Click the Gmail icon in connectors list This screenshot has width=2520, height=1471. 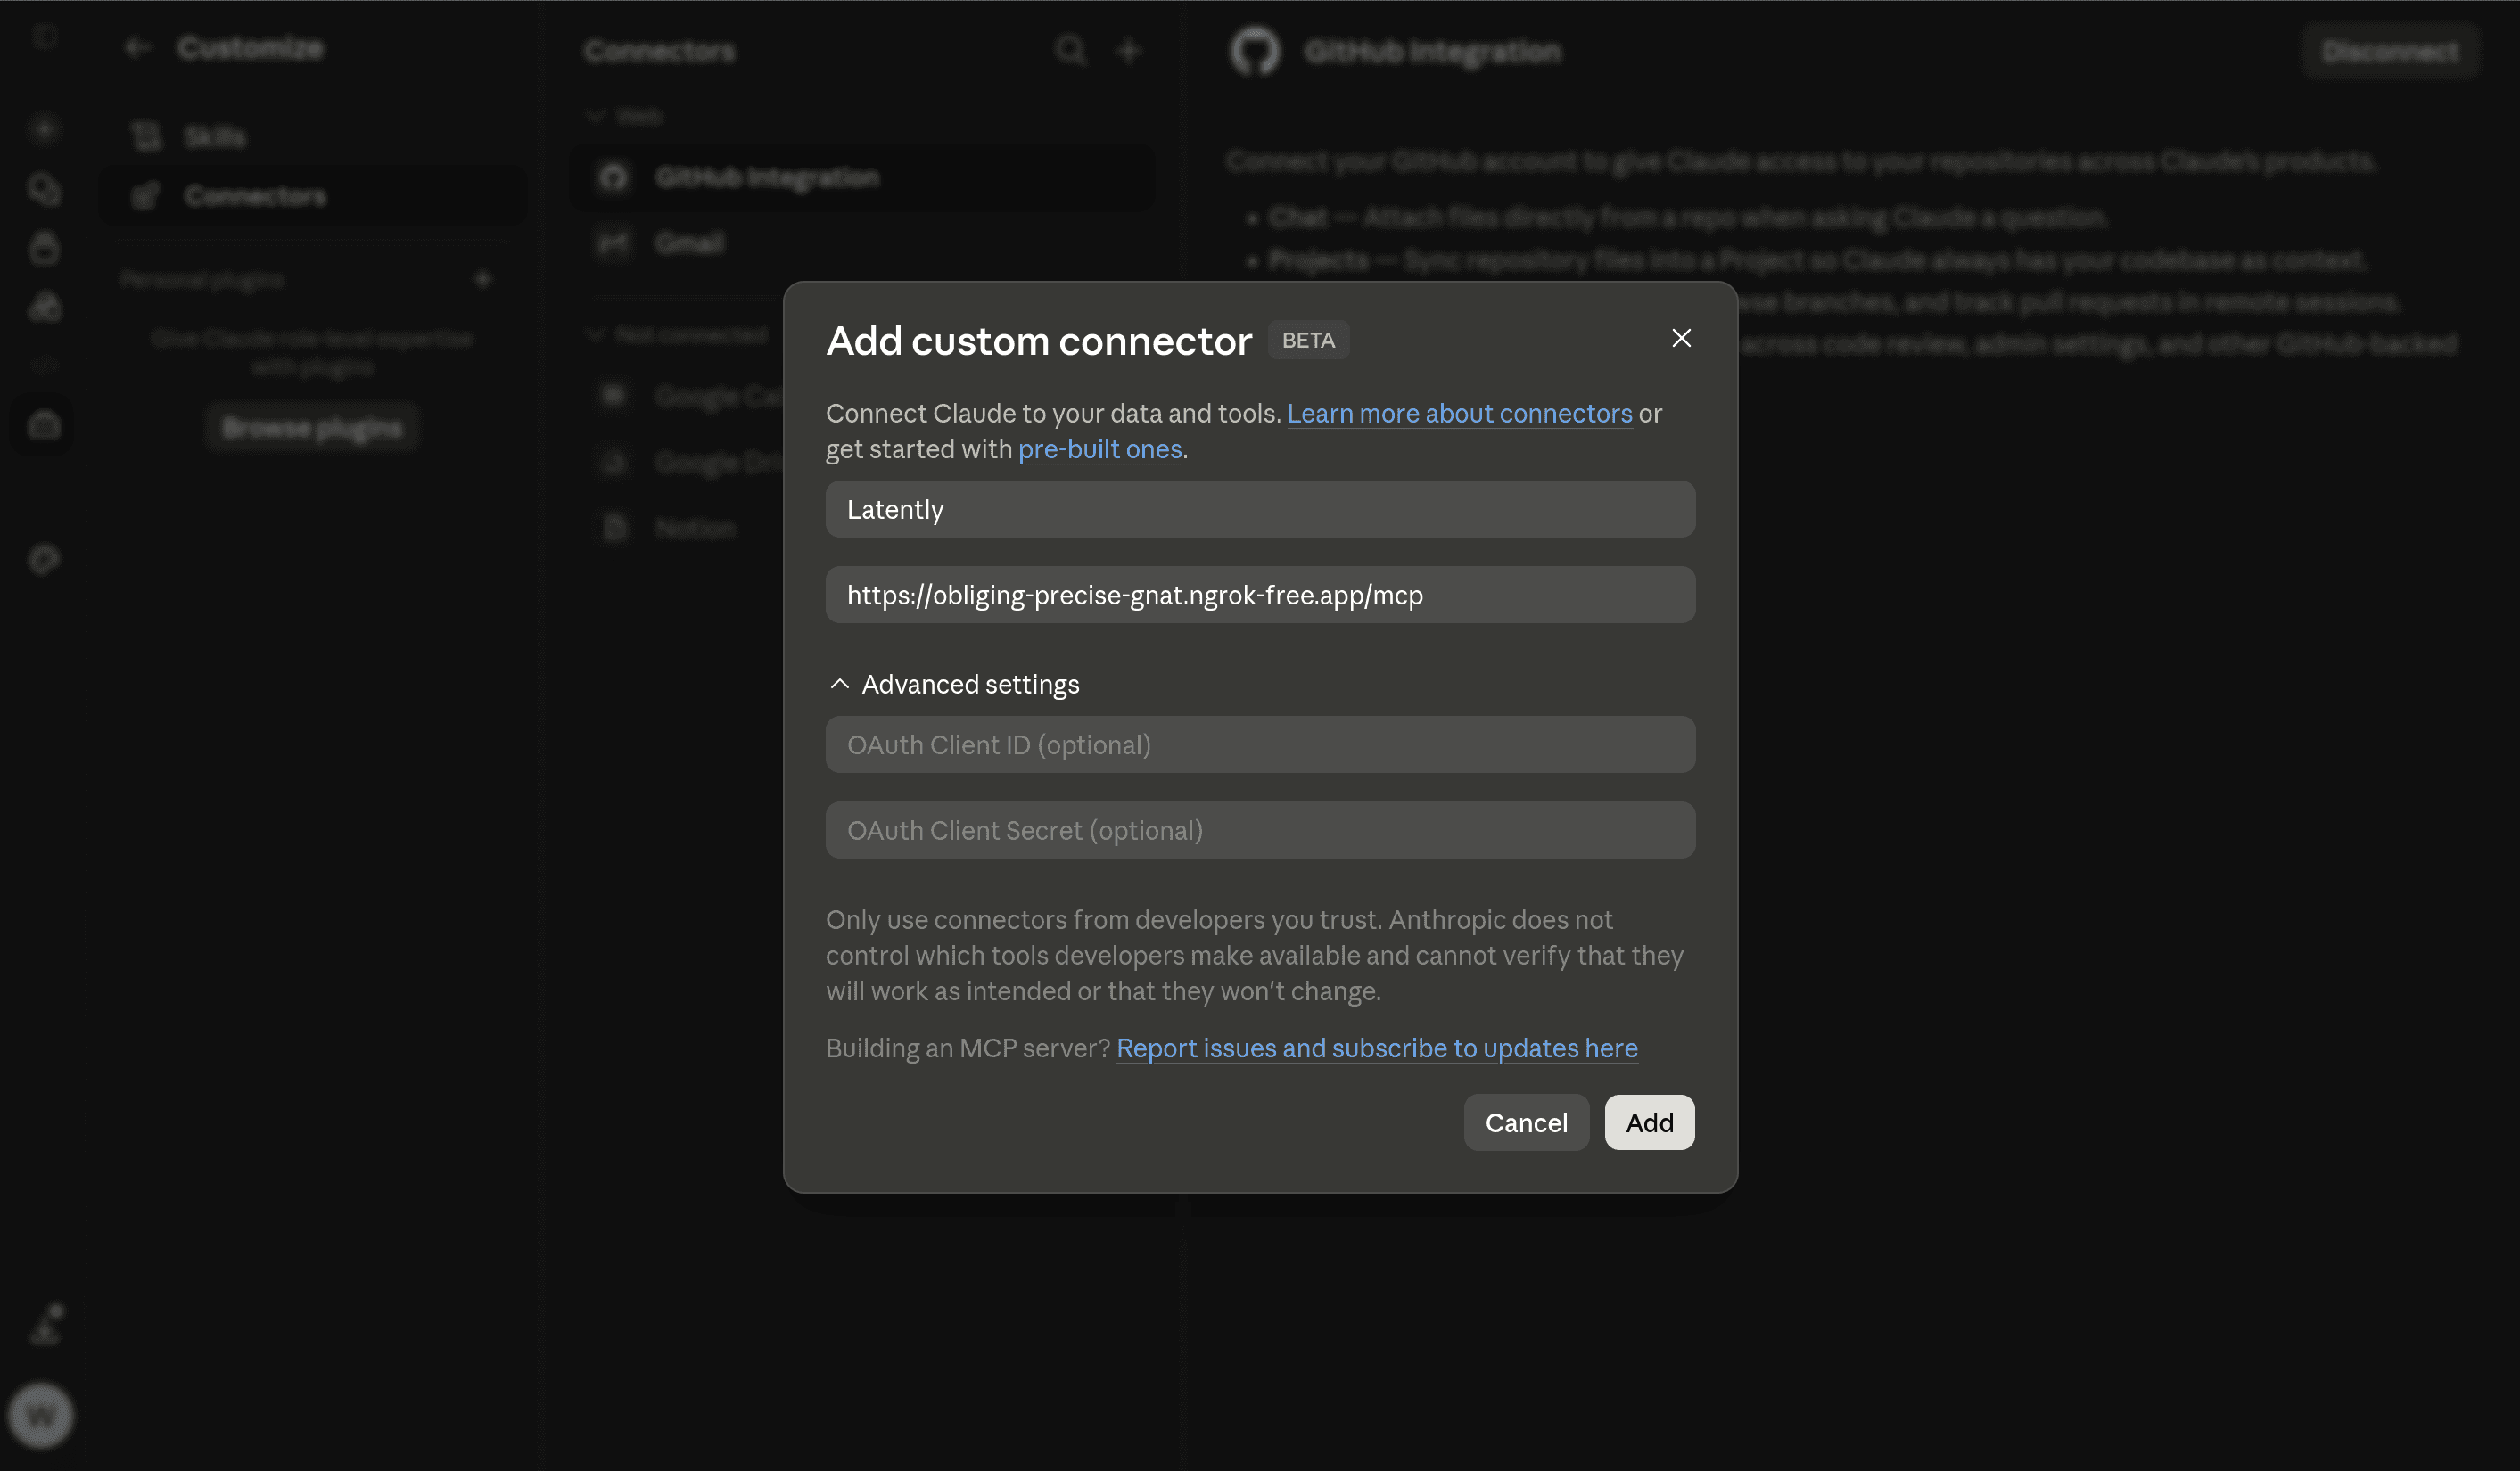(x=613, y=243)
